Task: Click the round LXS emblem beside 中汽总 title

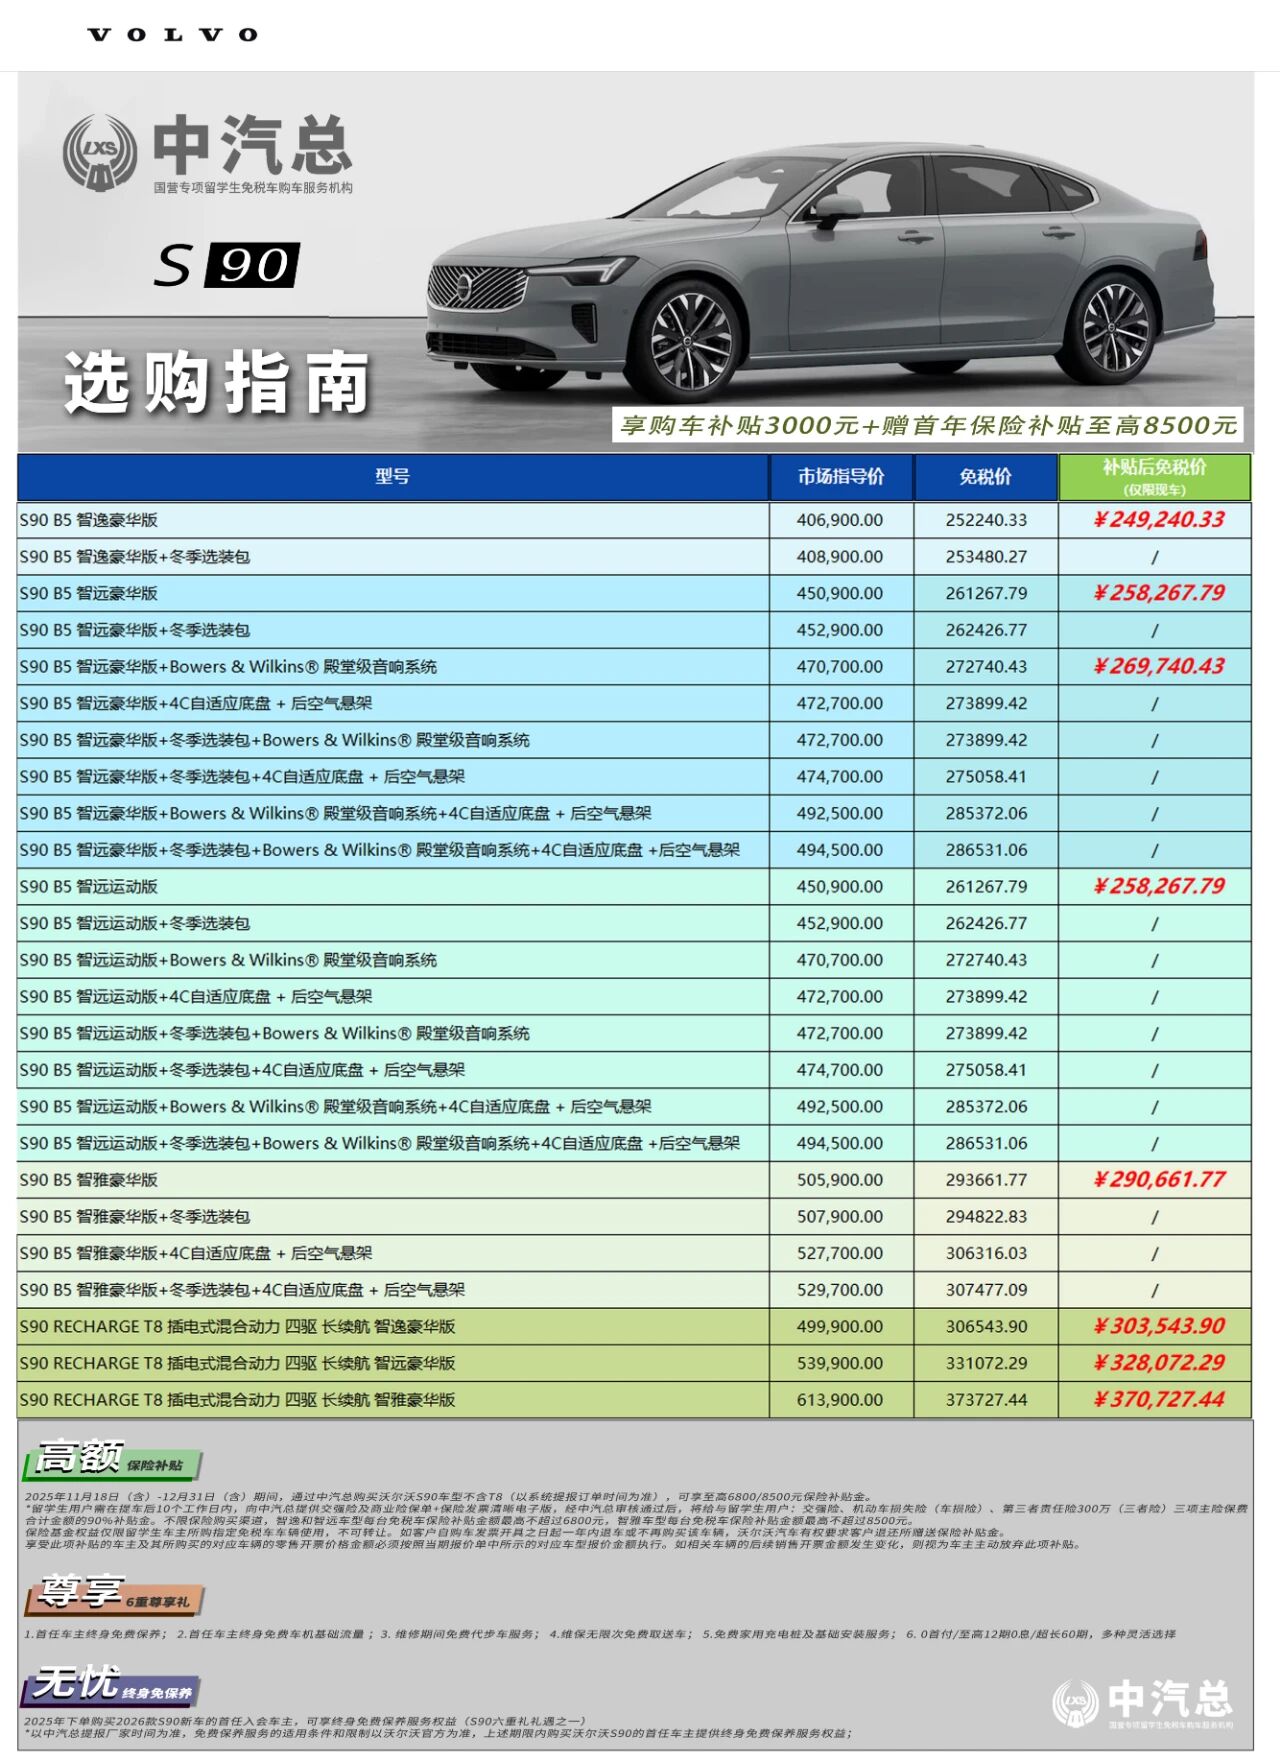Action: click(x=99, y=152)
